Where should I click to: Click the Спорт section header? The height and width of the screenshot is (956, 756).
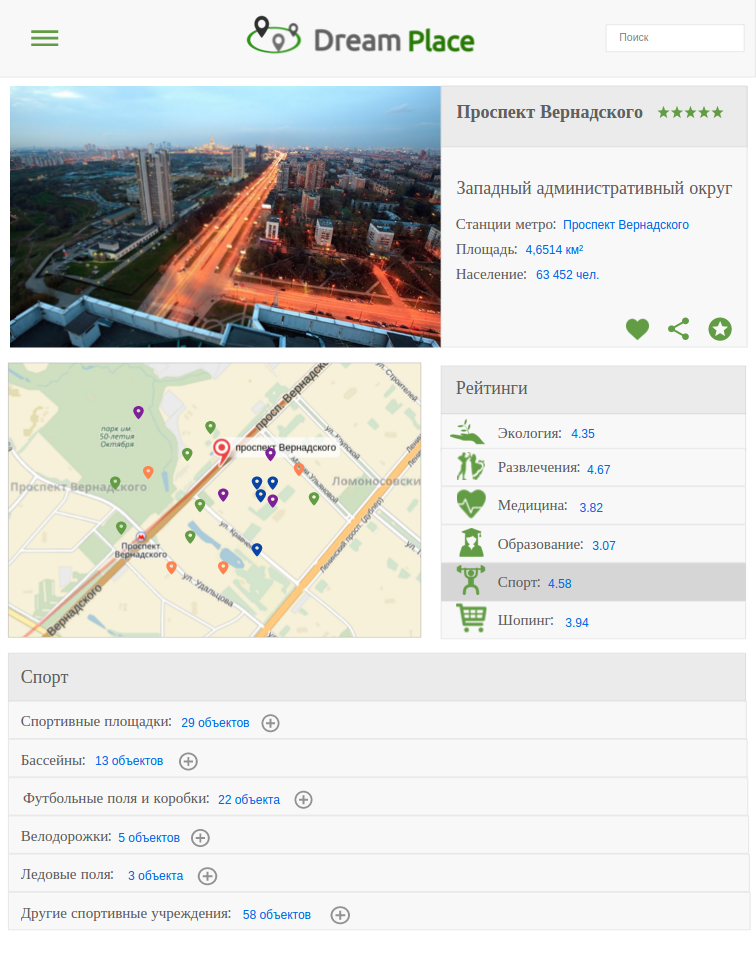pyautogui.click(x=377, y=677)
